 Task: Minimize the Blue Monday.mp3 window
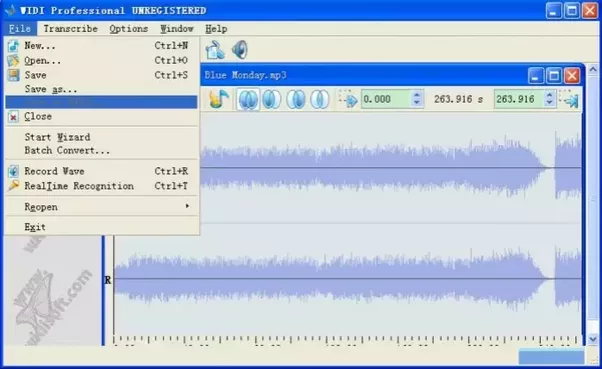536,76
